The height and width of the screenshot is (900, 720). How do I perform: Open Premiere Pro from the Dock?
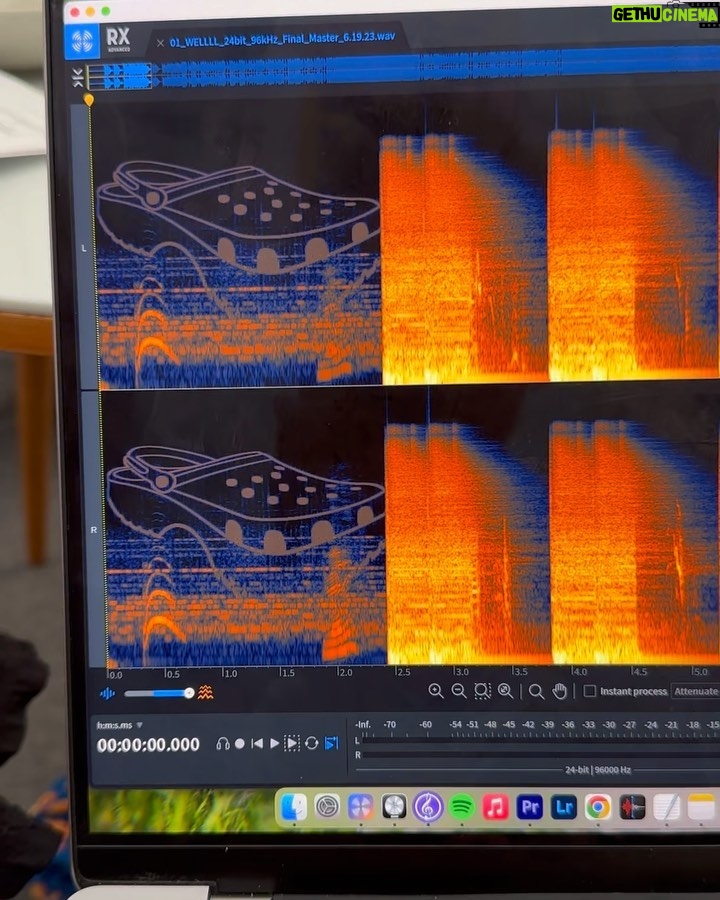[x=529, y=807]
